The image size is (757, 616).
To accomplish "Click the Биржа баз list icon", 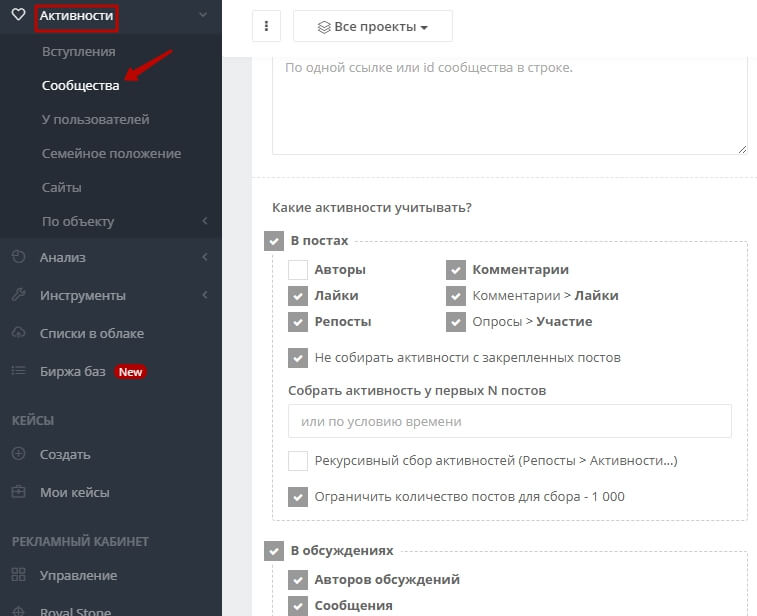I will pos(18,371).
